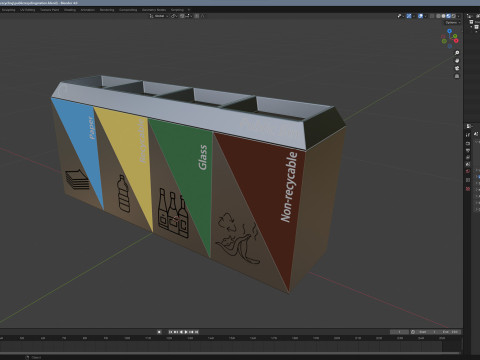Screen dimensions: 480x360
Task: Open the Output properties tab
Action: tap(468, 150)
